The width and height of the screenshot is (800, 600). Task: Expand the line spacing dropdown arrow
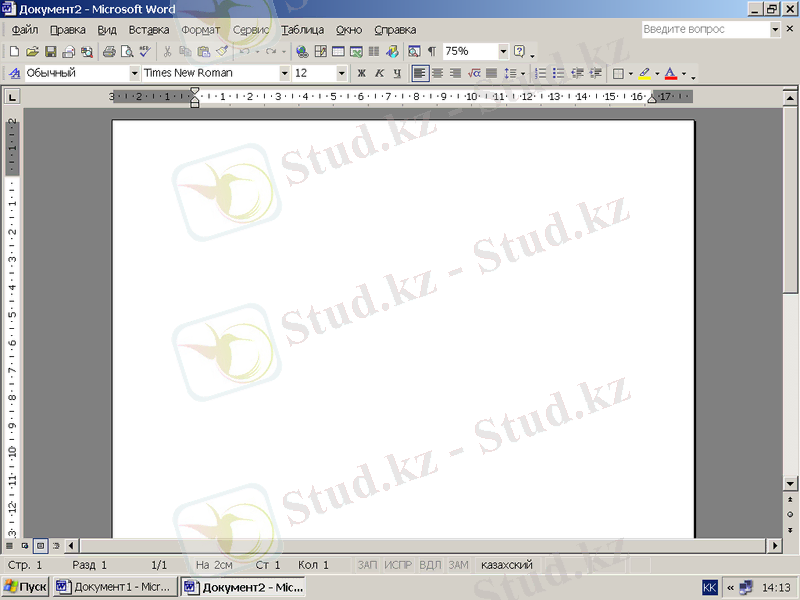tap(523, 73)
